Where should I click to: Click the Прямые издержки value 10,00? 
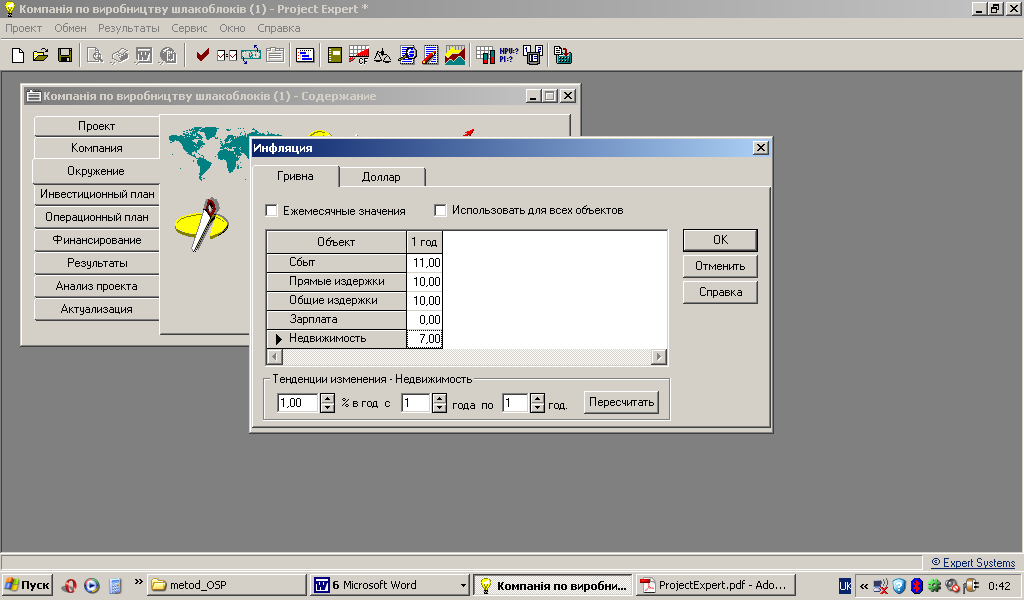click(x=425, y=281)
